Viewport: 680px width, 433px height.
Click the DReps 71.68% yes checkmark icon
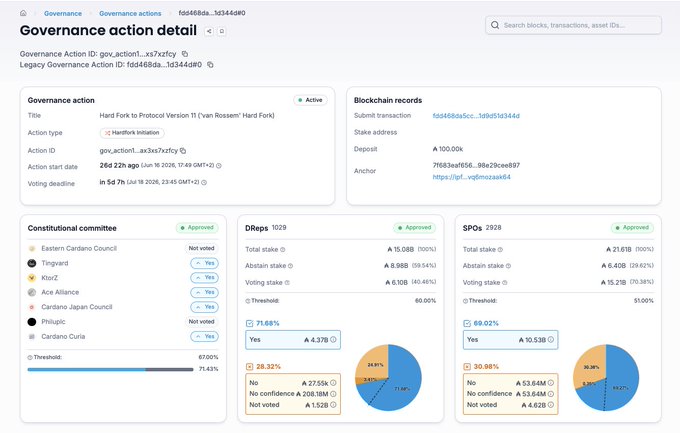point(249,324)
